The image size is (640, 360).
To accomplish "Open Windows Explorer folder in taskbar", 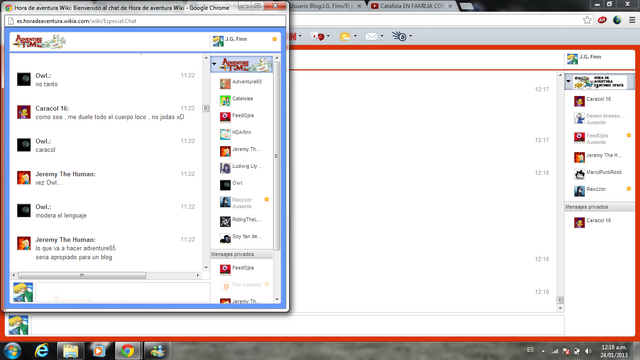I will pos(70,351).
